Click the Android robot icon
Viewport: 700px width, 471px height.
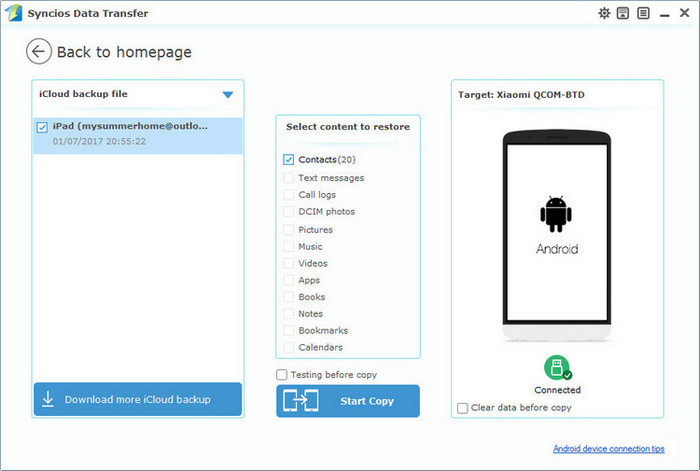click(556, 214)
